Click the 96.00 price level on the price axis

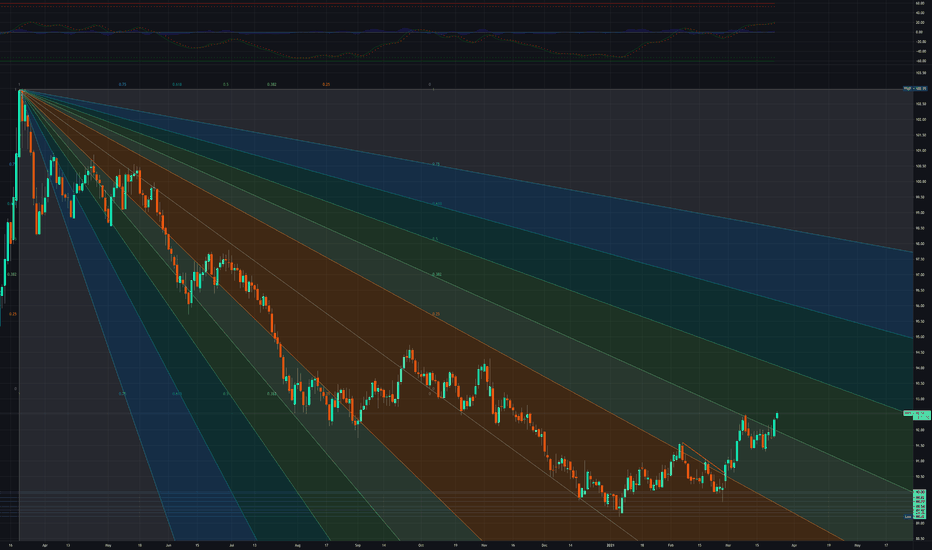(x=920, y=306)
